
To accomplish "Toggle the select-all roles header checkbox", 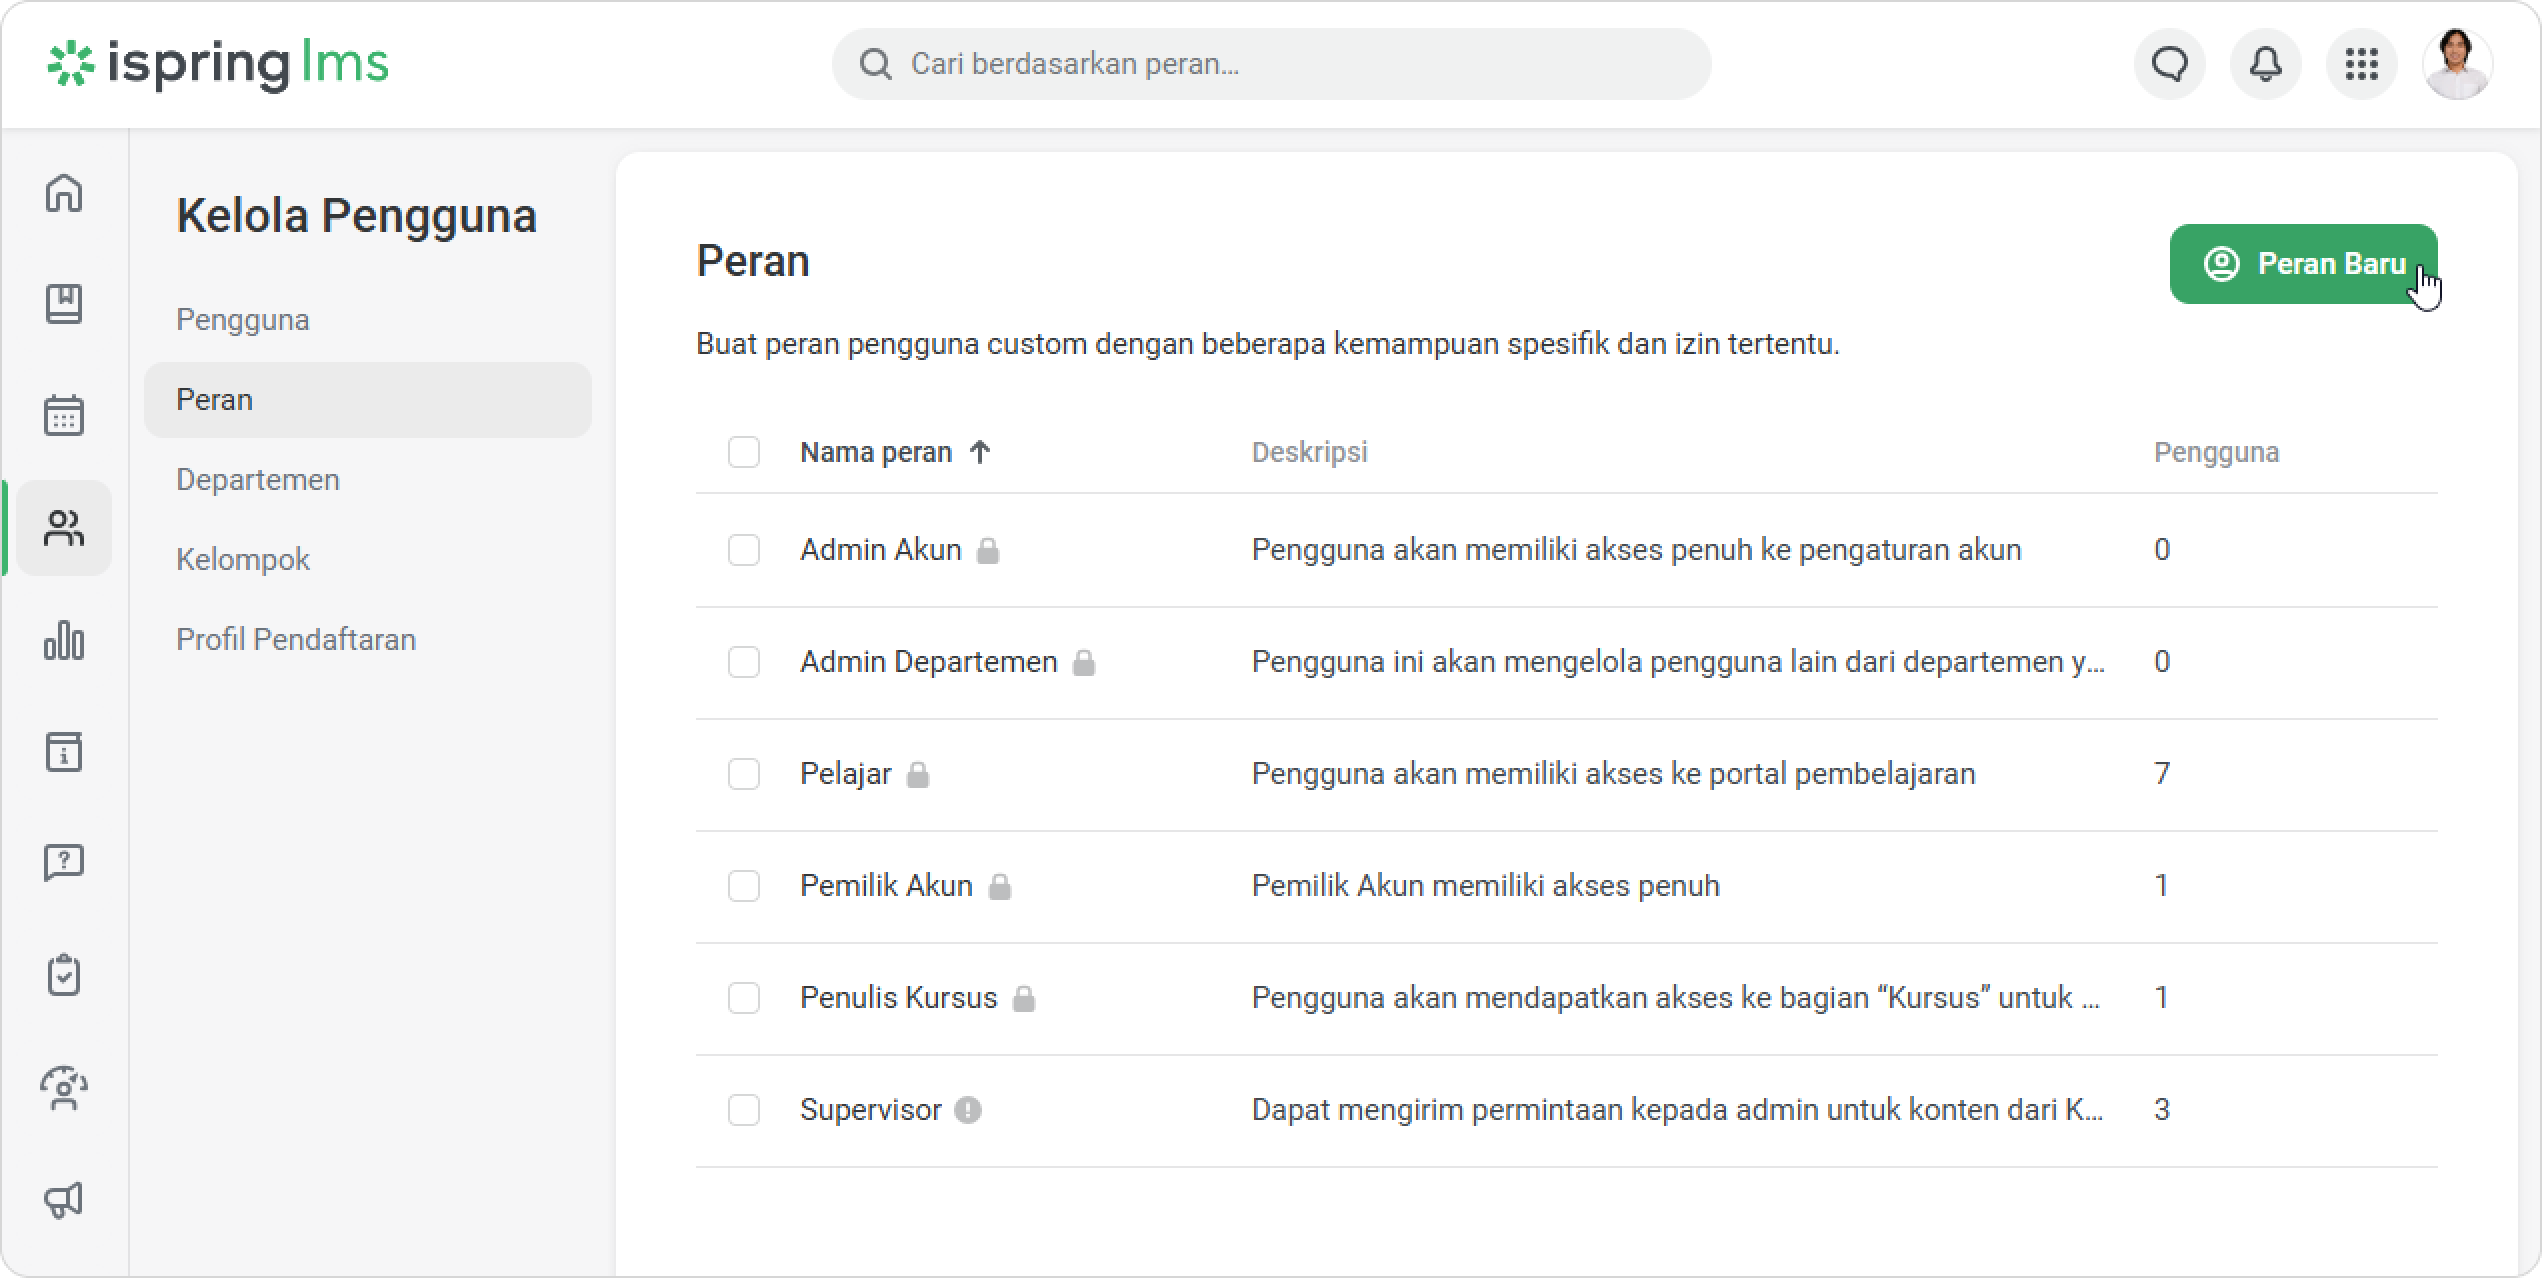I will (x=744, y=452).
